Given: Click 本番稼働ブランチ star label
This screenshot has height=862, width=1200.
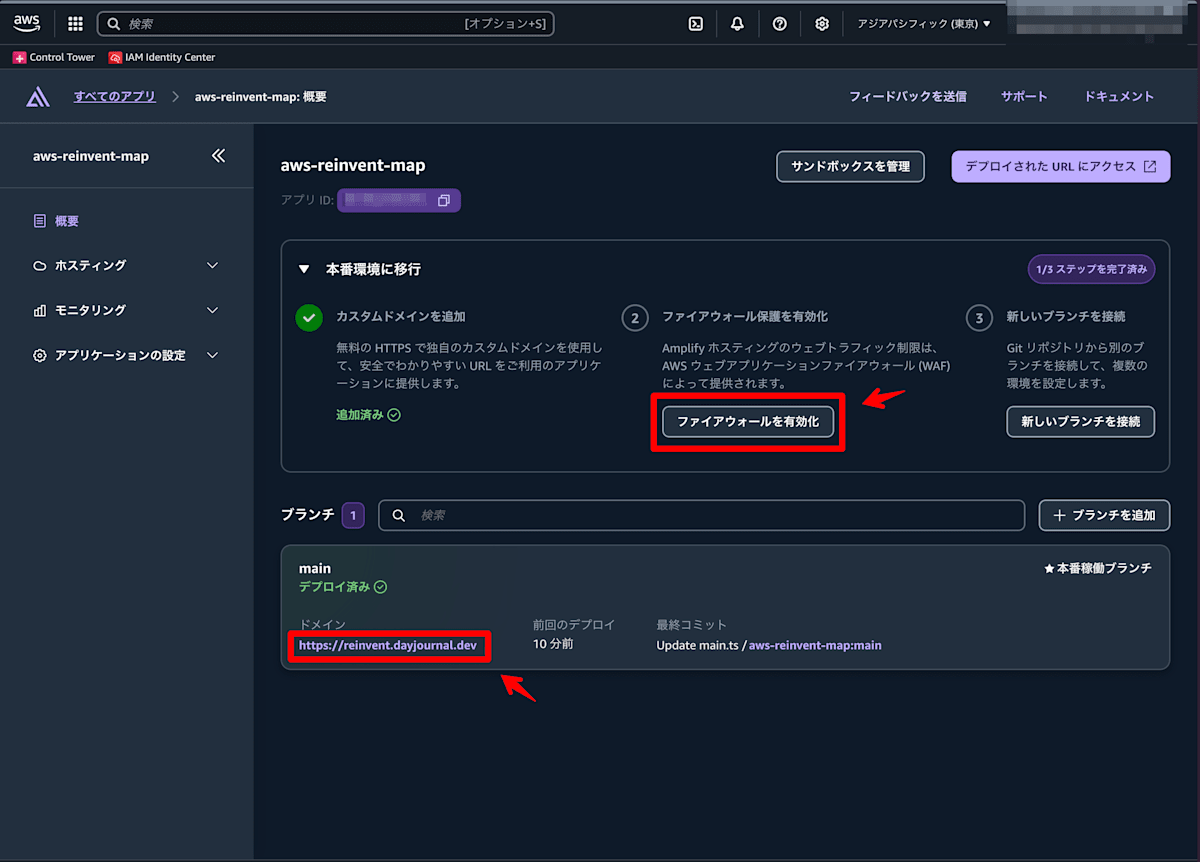Looking at the screenshot, I should pos(1098,568).
